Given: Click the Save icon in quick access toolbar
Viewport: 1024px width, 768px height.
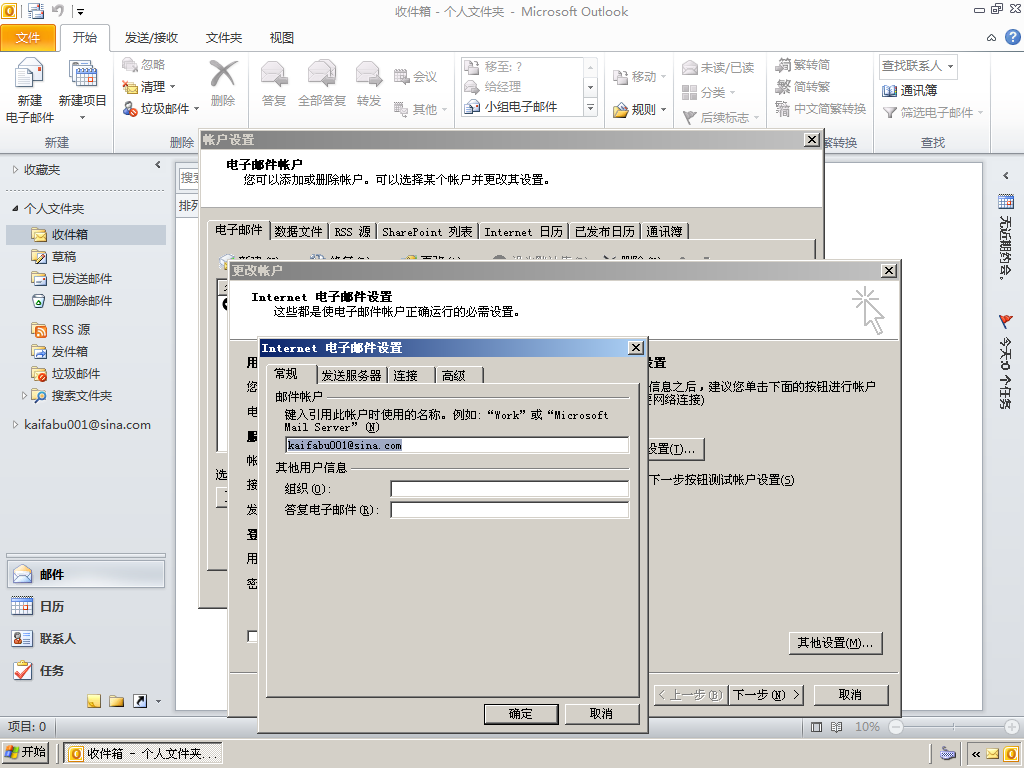Looking at the screenshot, I should click(36, 10).
